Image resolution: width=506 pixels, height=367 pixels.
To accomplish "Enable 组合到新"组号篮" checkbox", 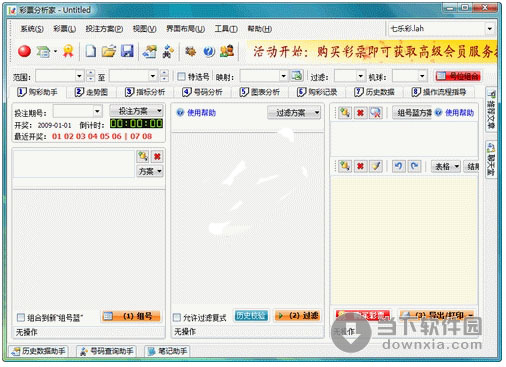I will (21, 317).
